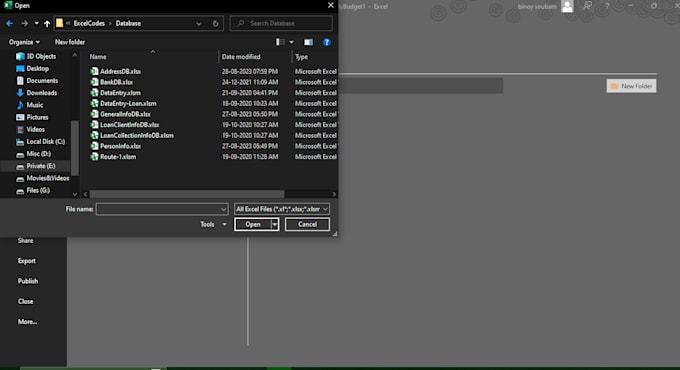Open the Downloads folder in navigation pane
This screenshot has width=680, height=370.
(x=42, y=93)
